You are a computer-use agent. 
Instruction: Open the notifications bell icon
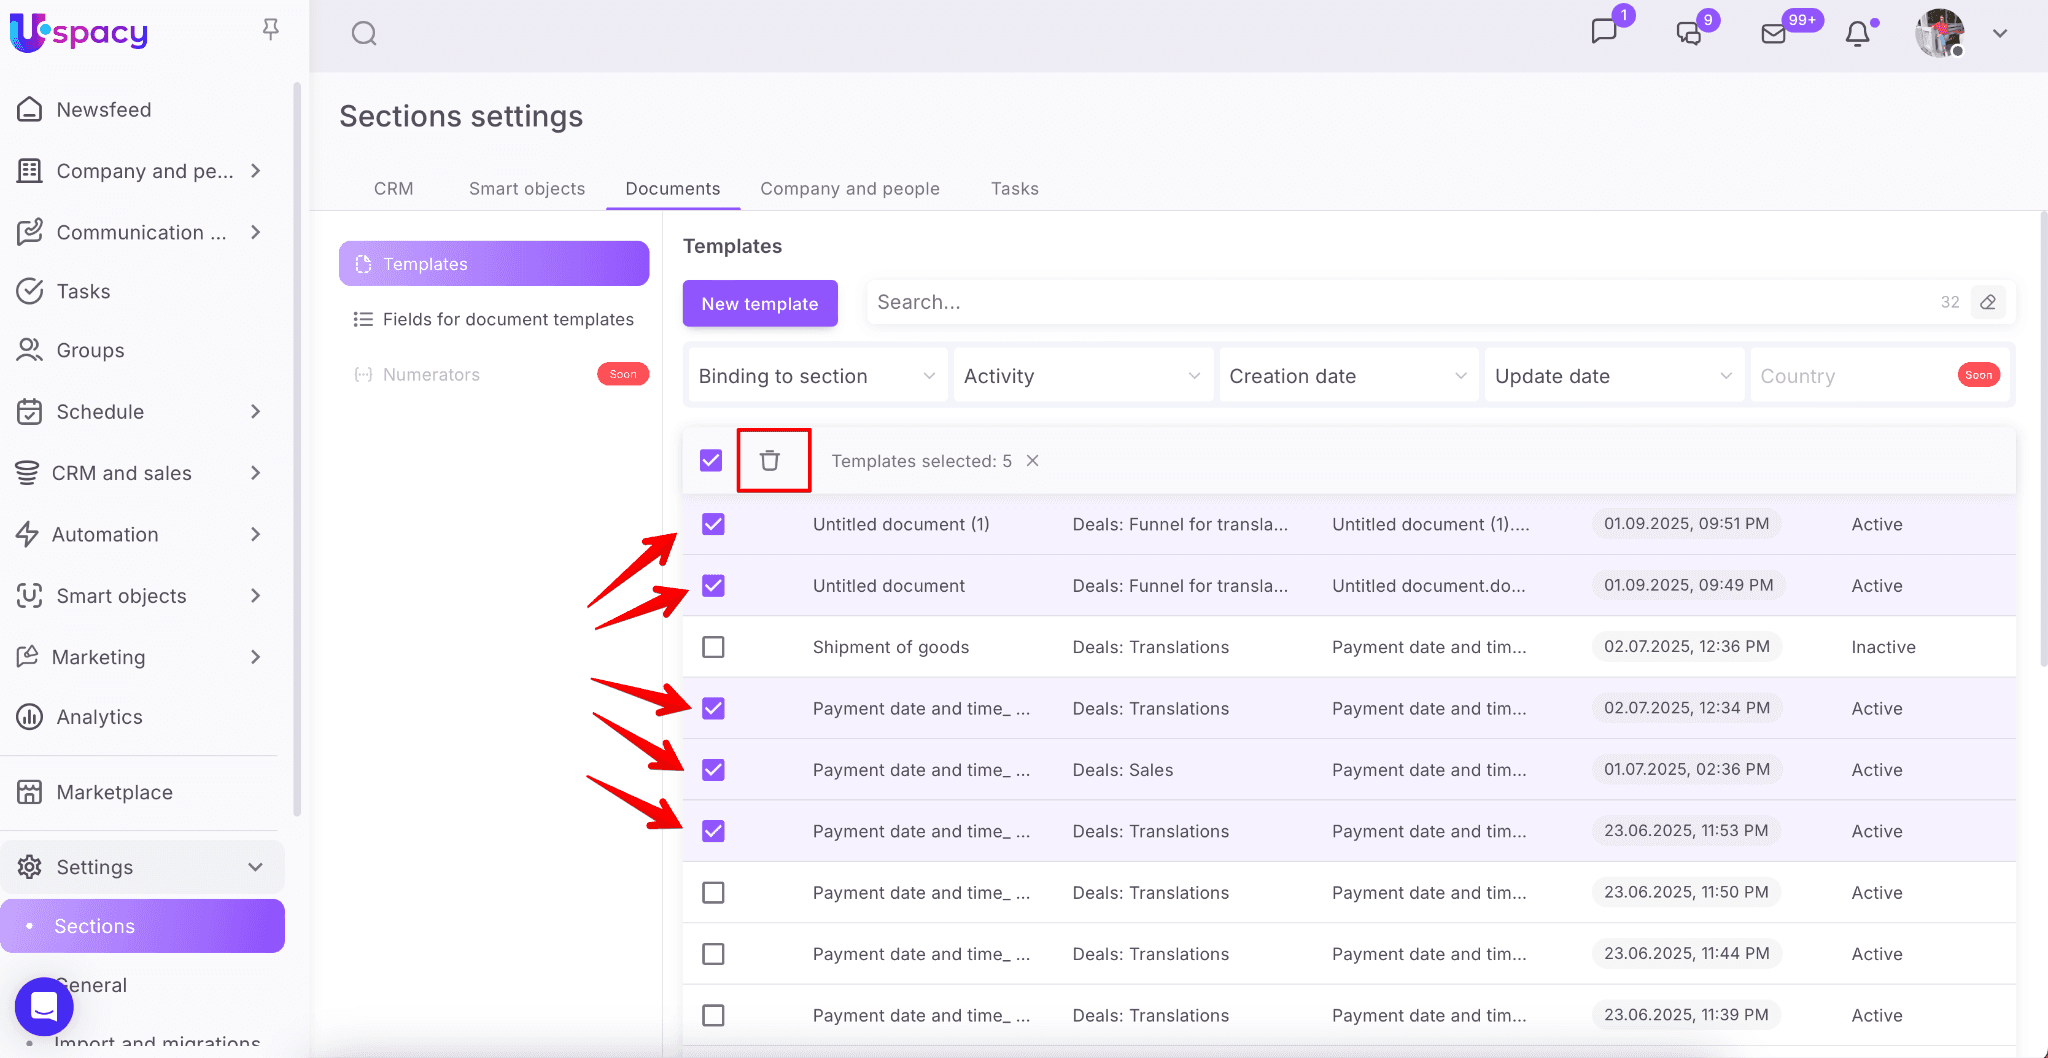[x=1857, y=34]
